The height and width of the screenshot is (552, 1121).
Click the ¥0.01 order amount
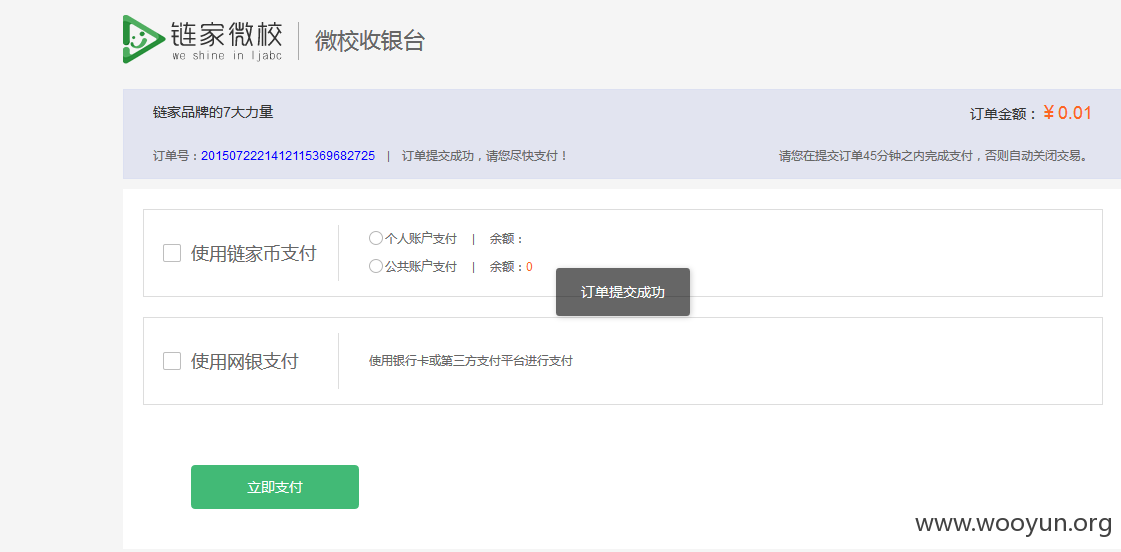[x=1067, y=113]
